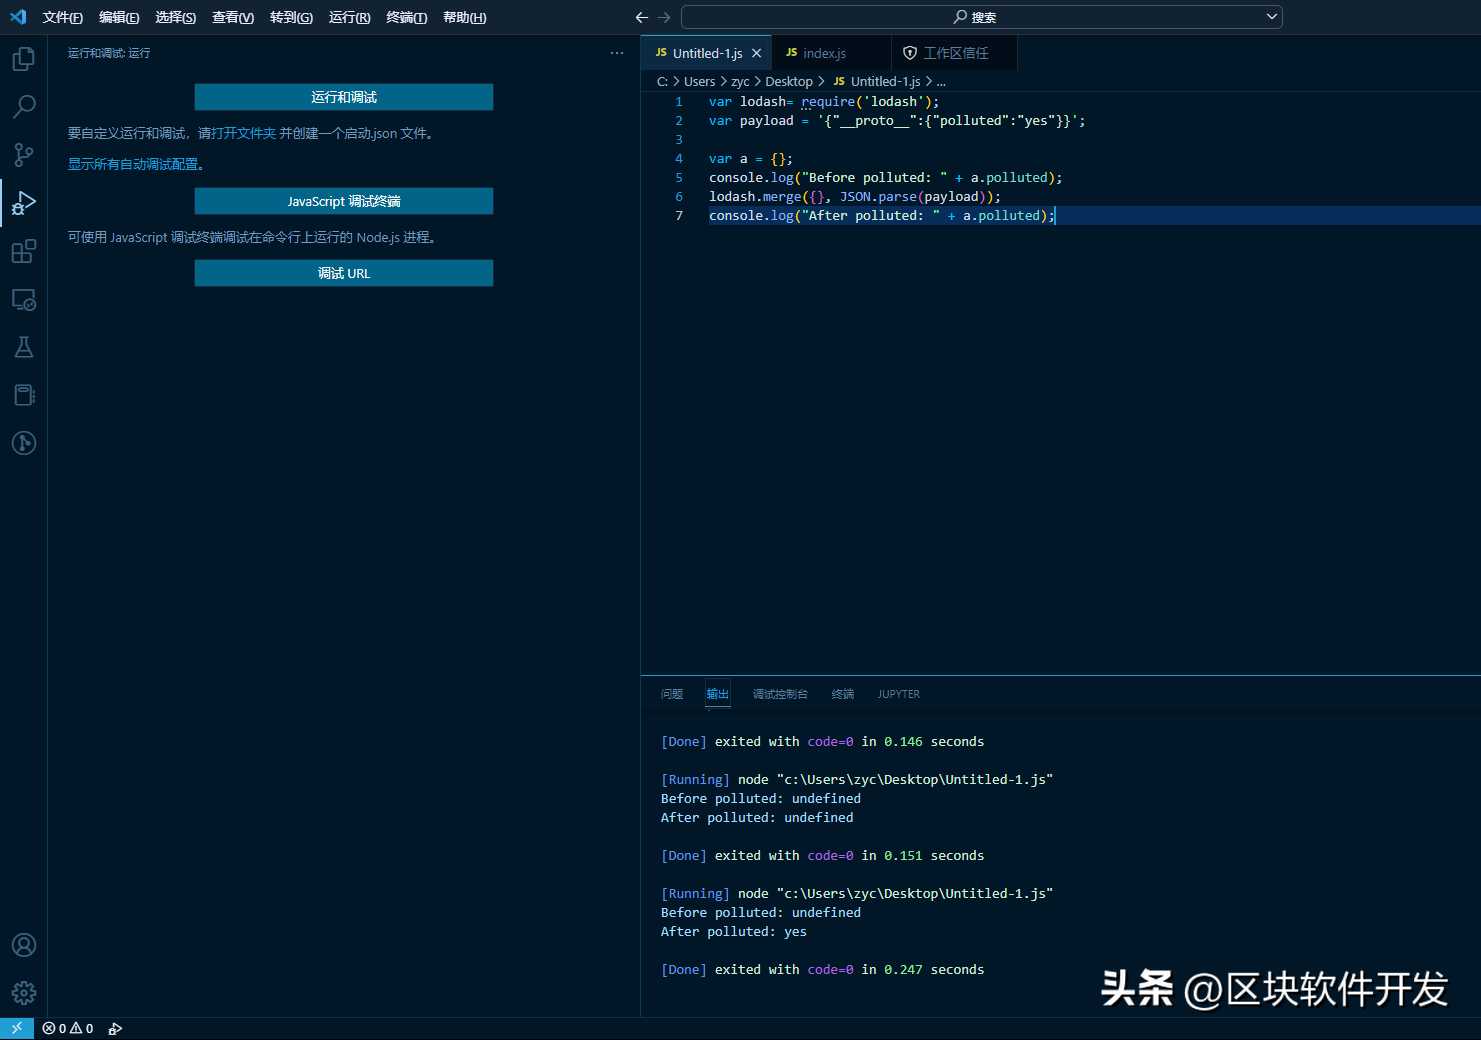Click the var payload code line
Image resolution: width=1481 pixels, height=1040 pixels.
pos(897,120)
